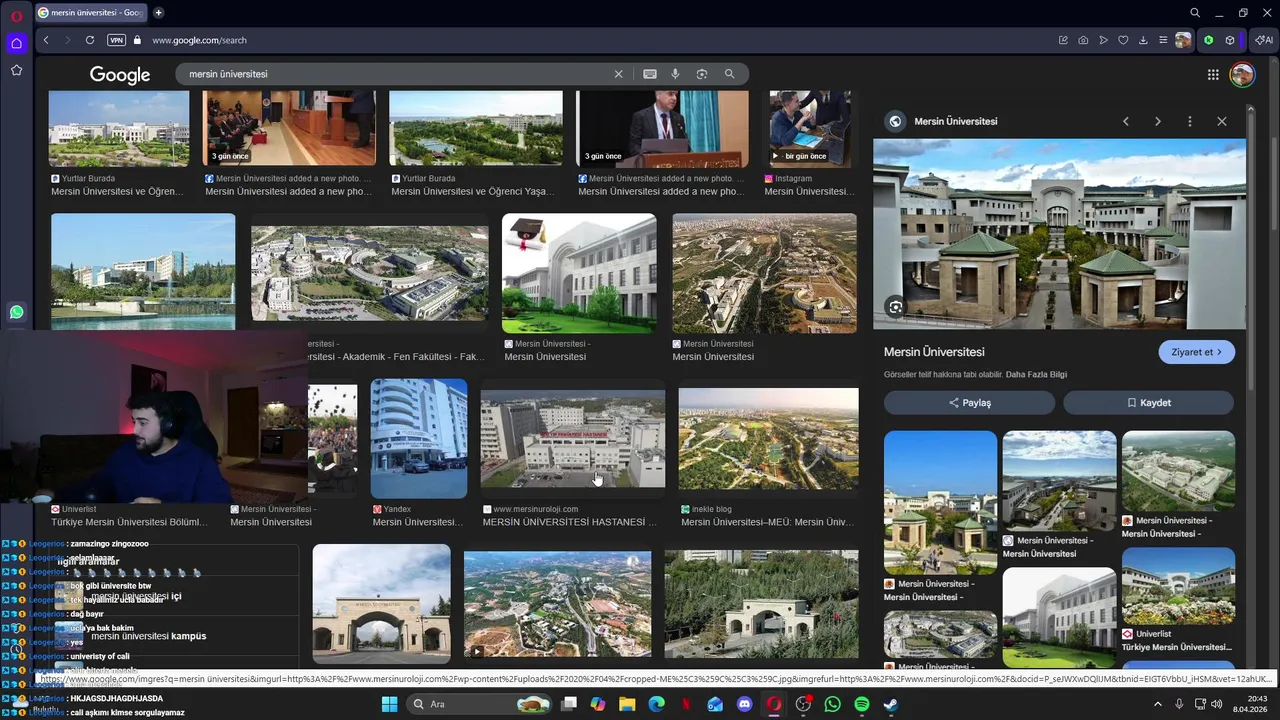Viewport: 1280px width, 720px height.
Task: Open Spotify from the taskbar
Action: pos(862,704)
